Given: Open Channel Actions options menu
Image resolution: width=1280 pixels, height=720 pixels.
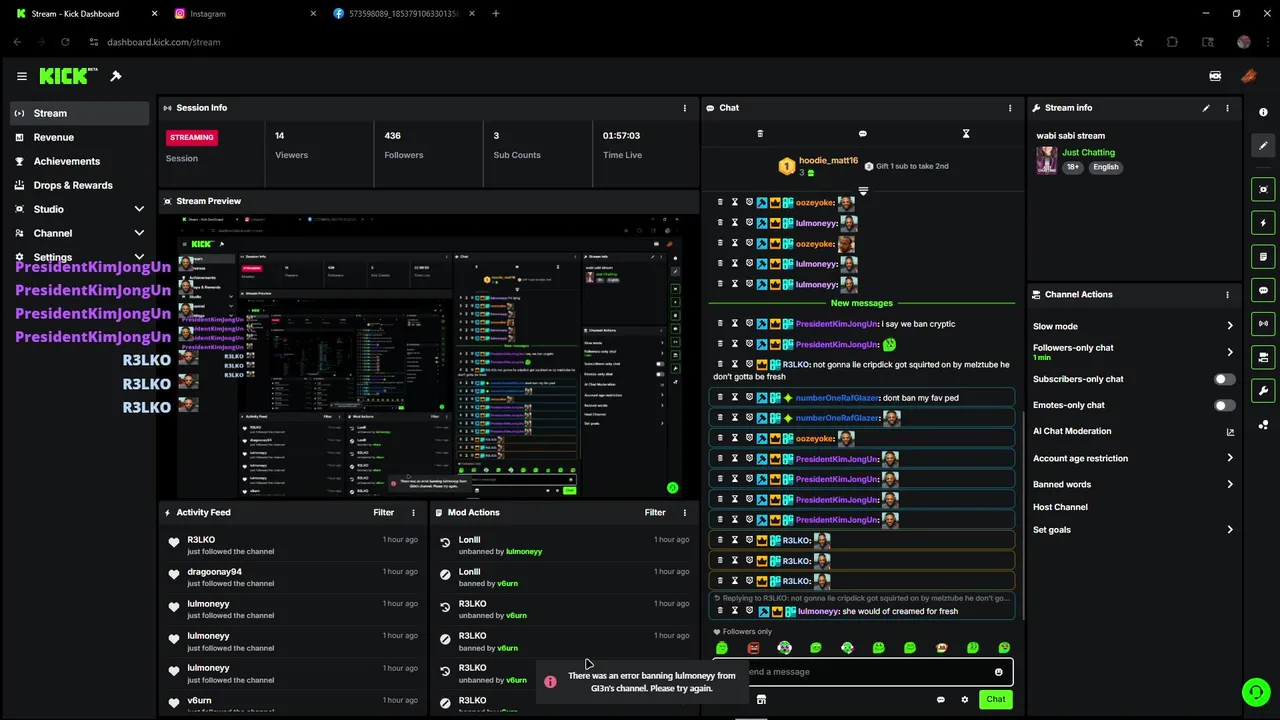Looking at the screenshot, I should (x=1227, y=295).
